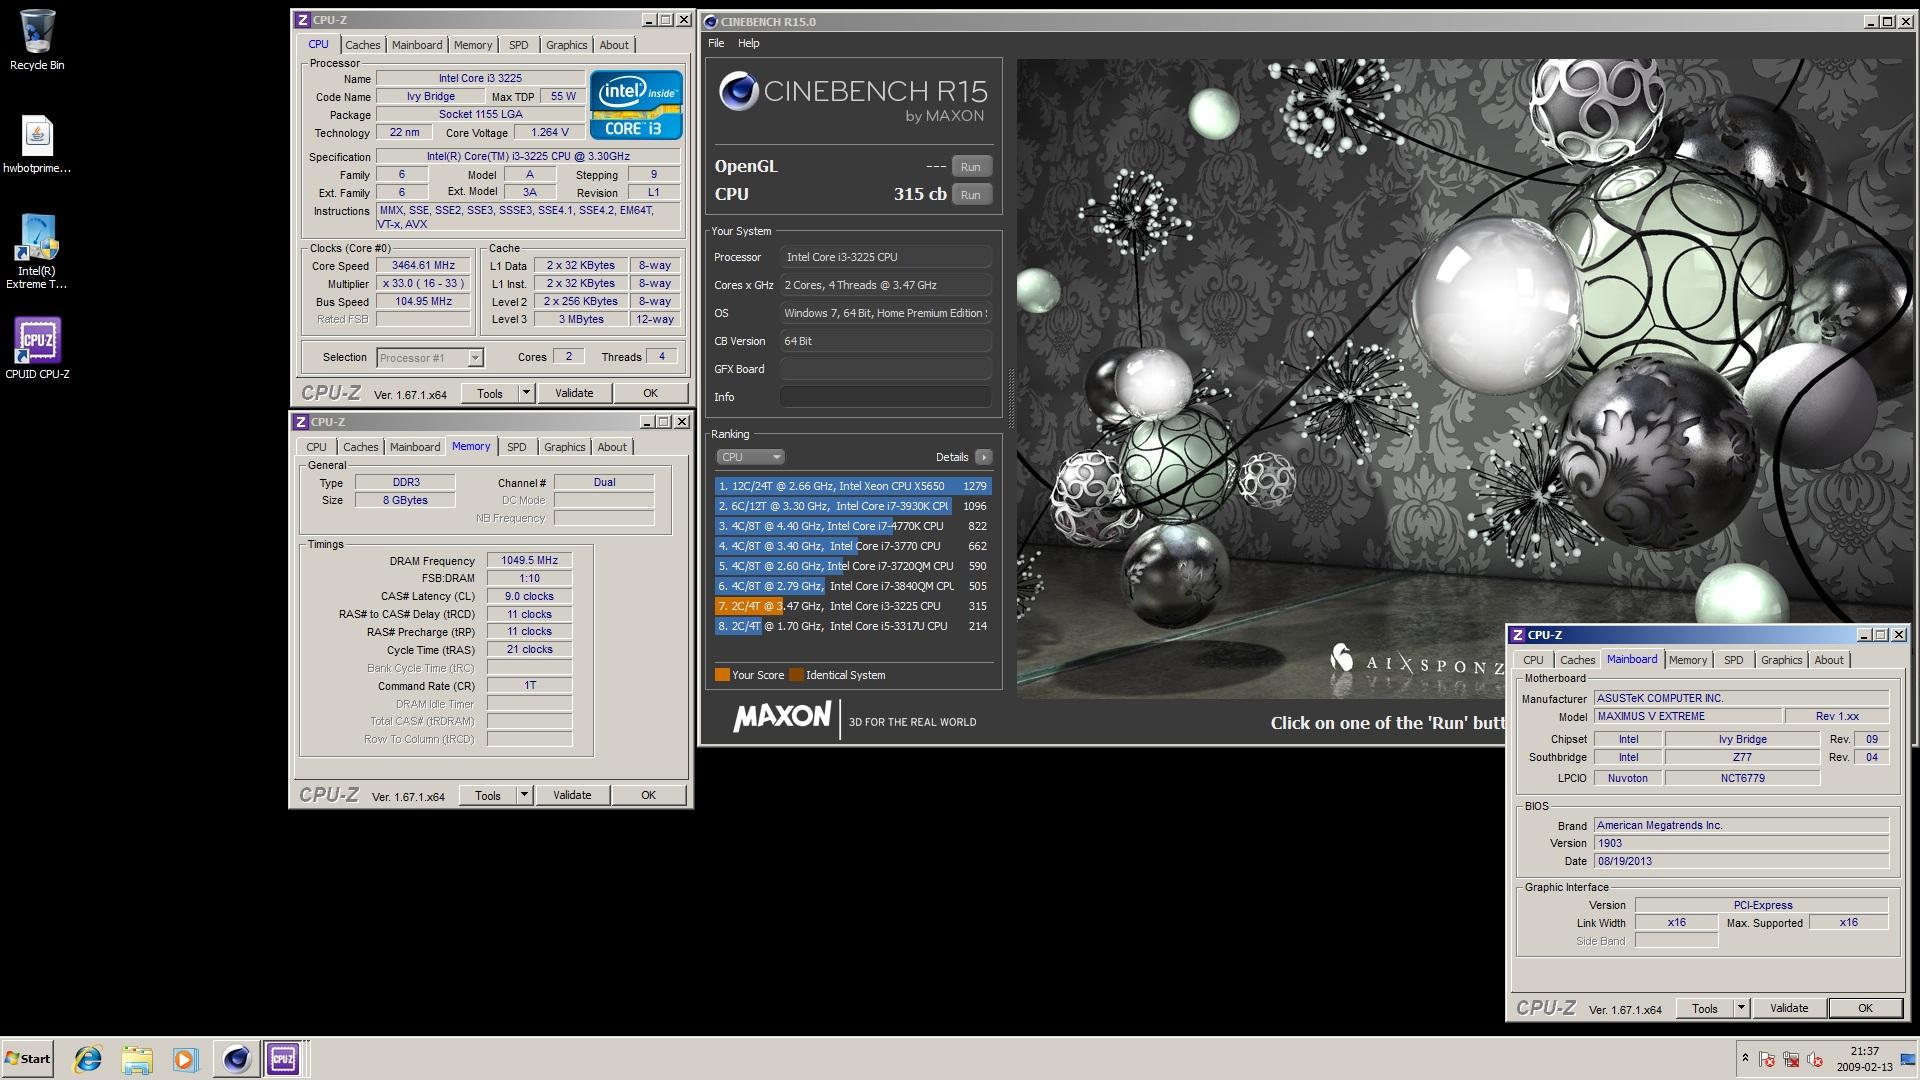1920x1080 pixels.
Task: Open the Recycle Bin desktop icon
Action: [x=37, y=40]
